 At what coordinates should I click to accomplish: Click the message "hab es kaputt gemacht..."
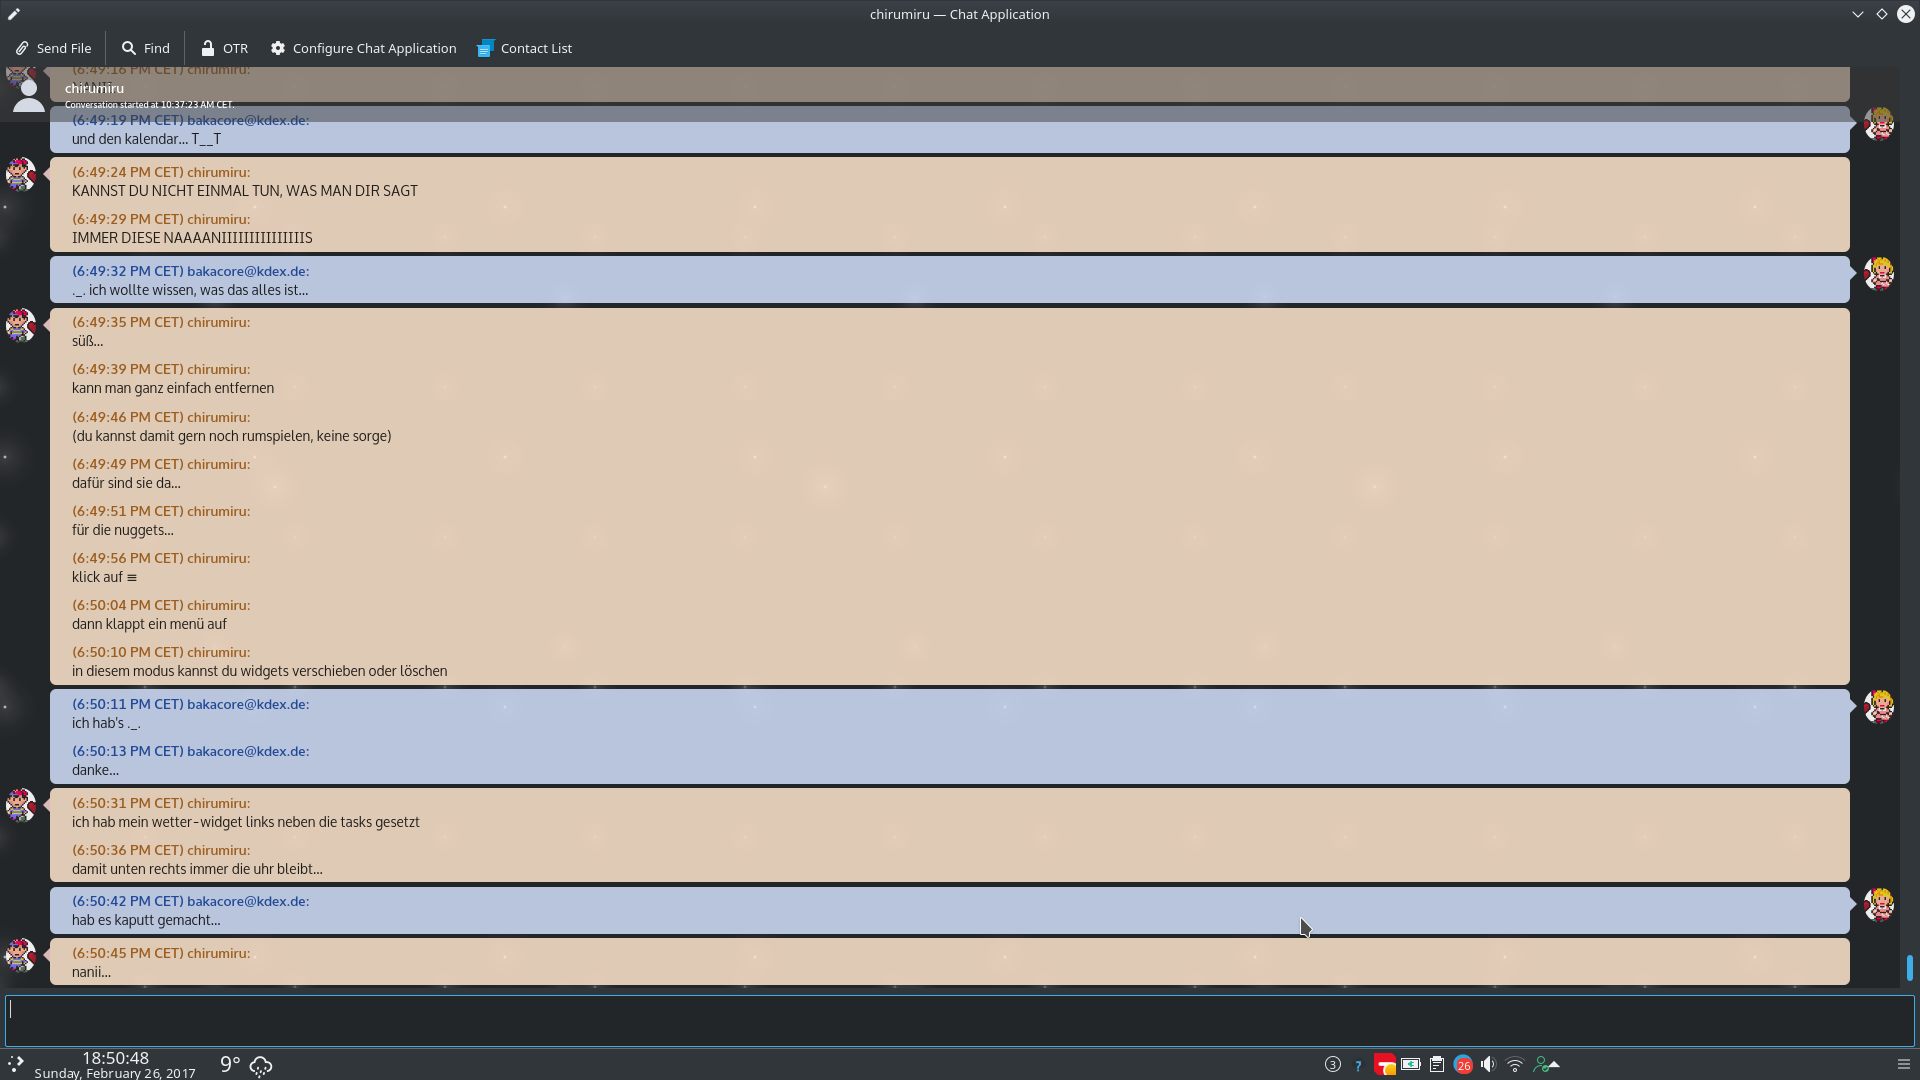(x=146, y=920)
